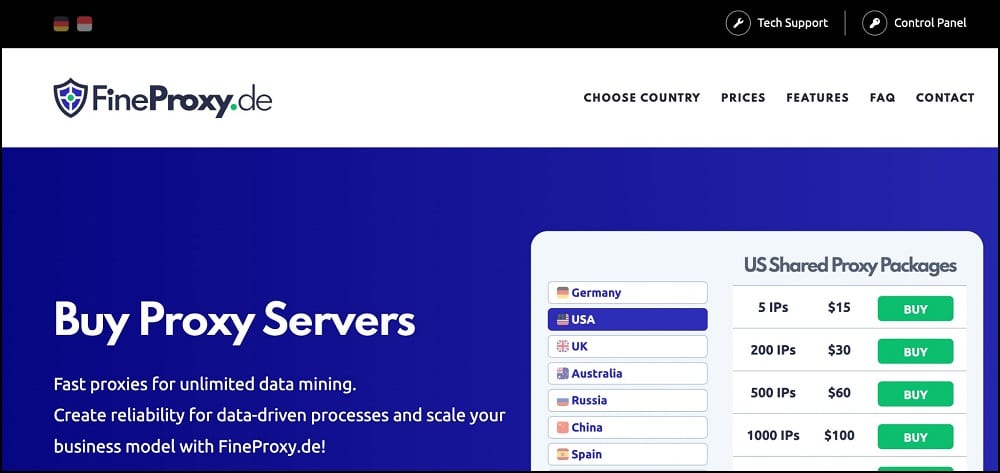Click the '$30' price
Image resolution: width=1000 pixels, height=473 pixels.
click(x=839, y=350)
